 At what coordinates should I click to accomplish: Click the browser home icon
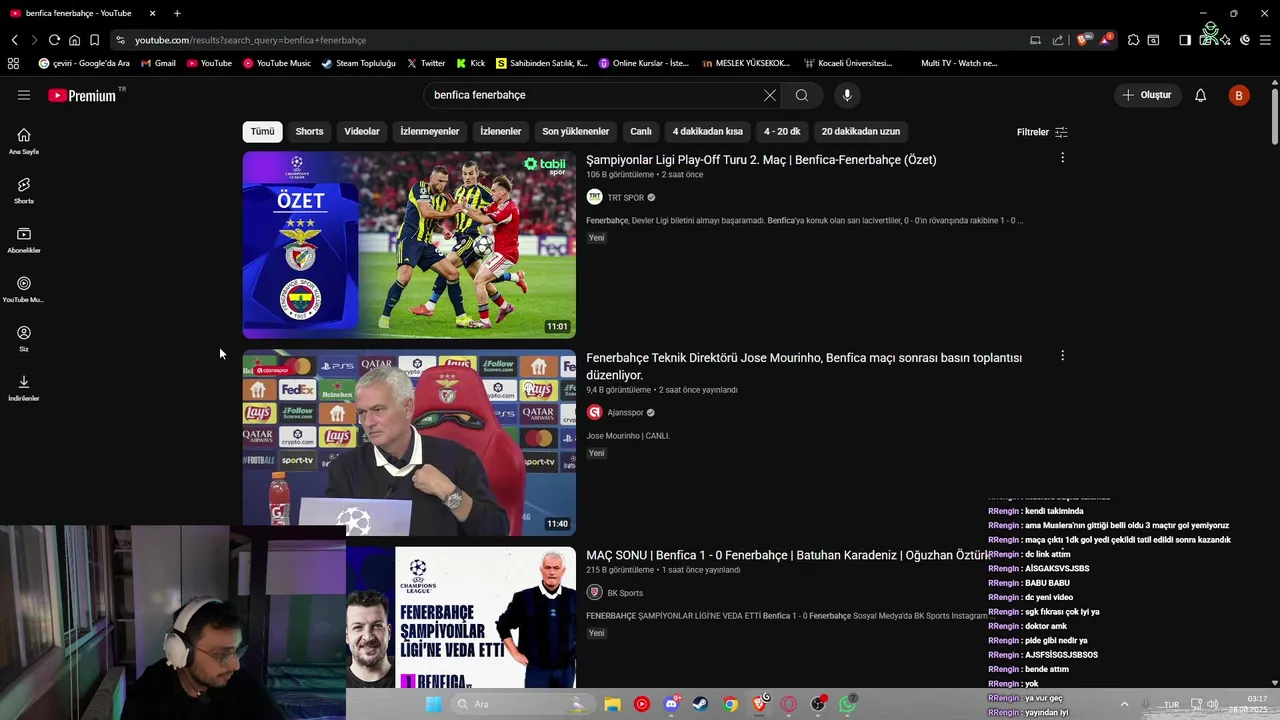[x=74, y=40]
